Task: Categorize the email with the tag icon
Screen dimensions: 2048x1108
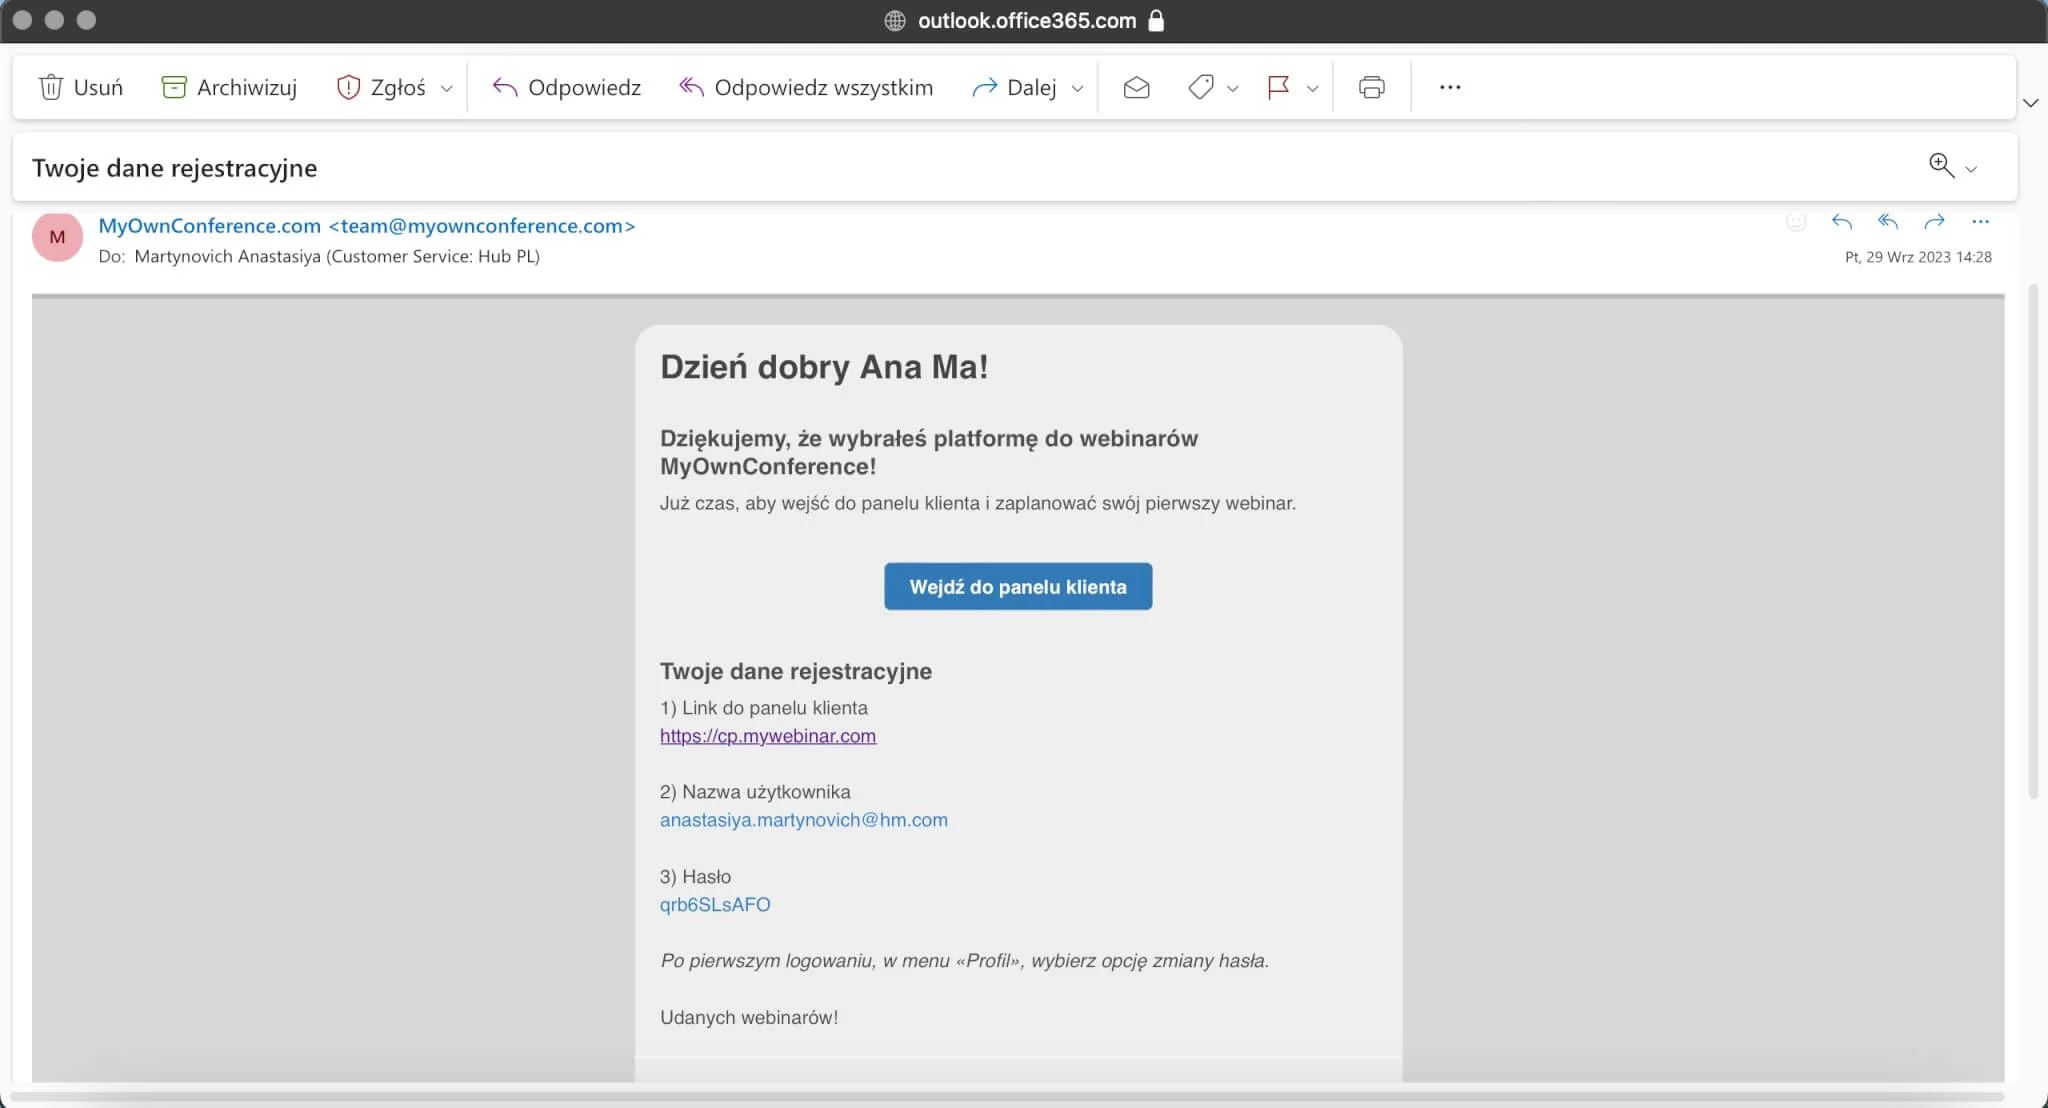Action: pos(1201,87)
